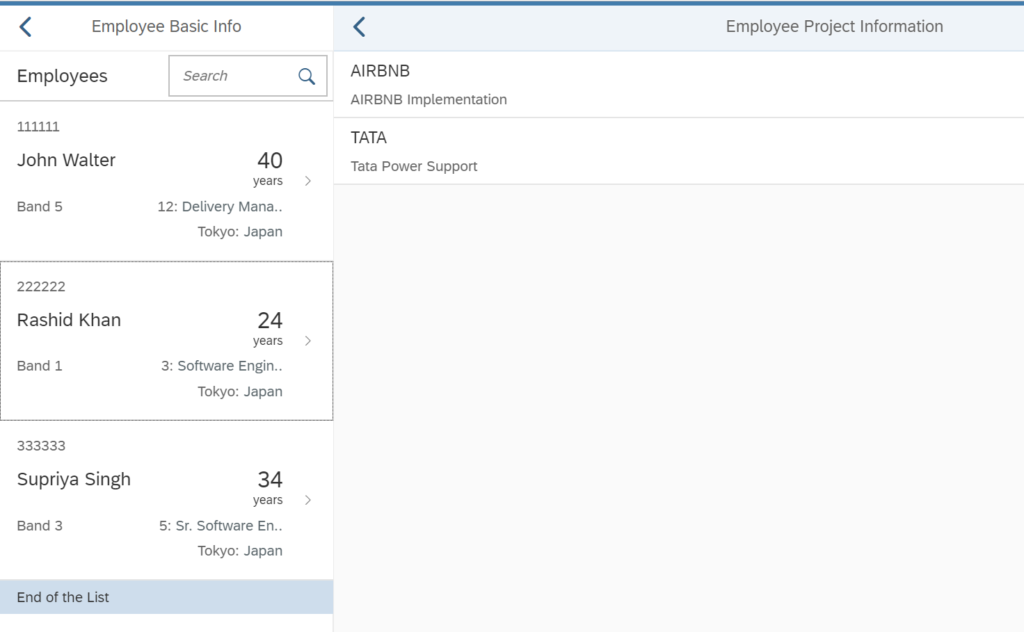Click back arrow in Employee Project Information header

pyautogui.click(x=359, y=27)
